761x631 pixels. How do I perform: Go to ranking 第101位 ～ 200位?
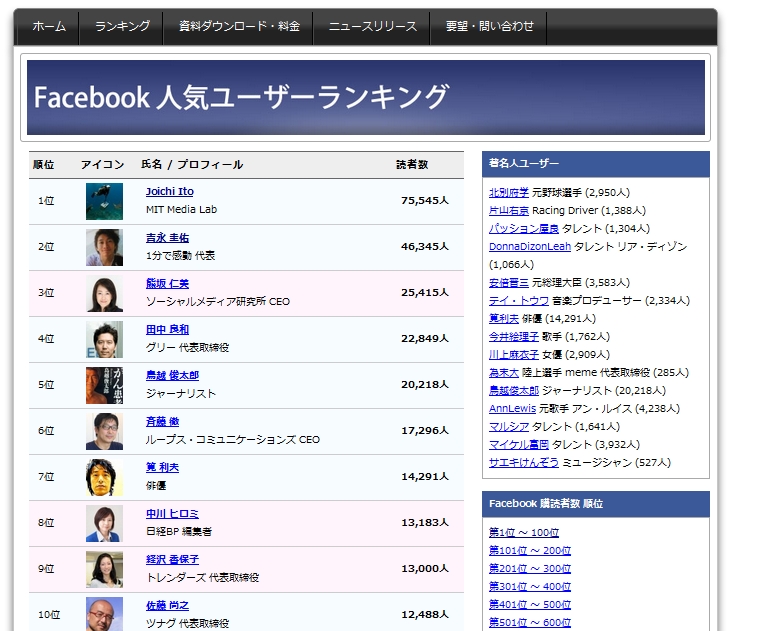pos(529,550)
